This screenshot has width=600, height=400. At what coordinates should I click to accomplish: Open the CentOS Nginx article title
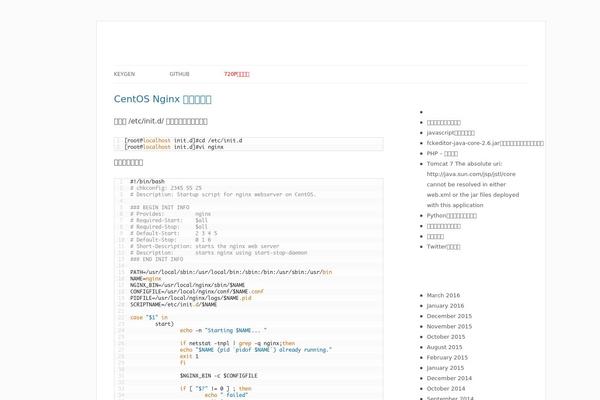pos(163,99)
